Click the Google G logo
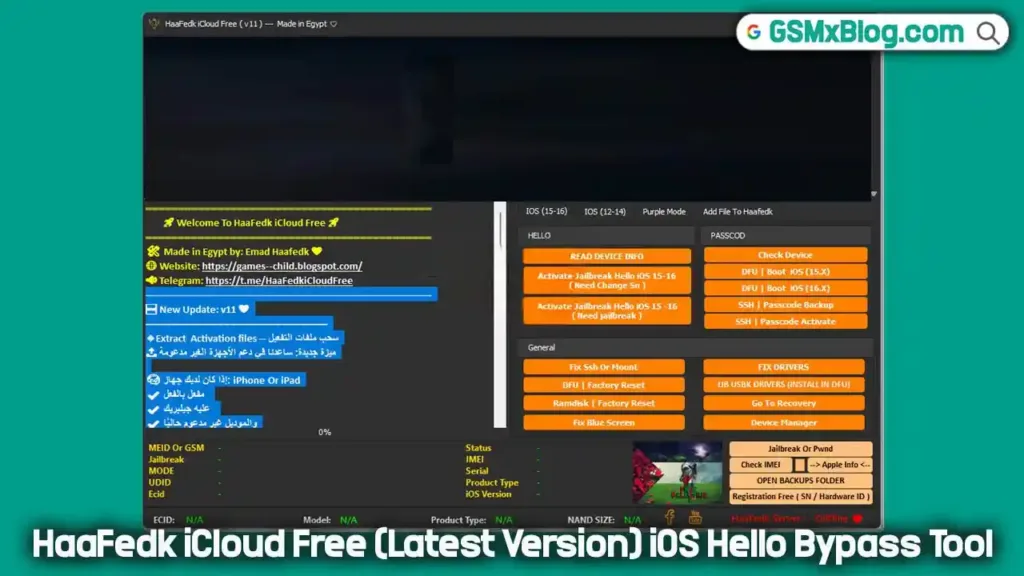Viewport: 1024px width, 576px height. [754, 32]
